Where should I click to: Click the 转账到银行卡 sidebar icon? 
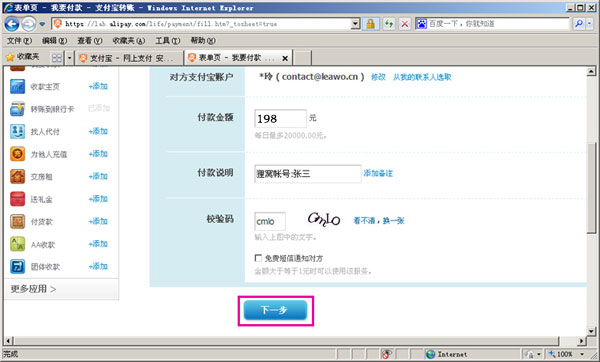17,109
